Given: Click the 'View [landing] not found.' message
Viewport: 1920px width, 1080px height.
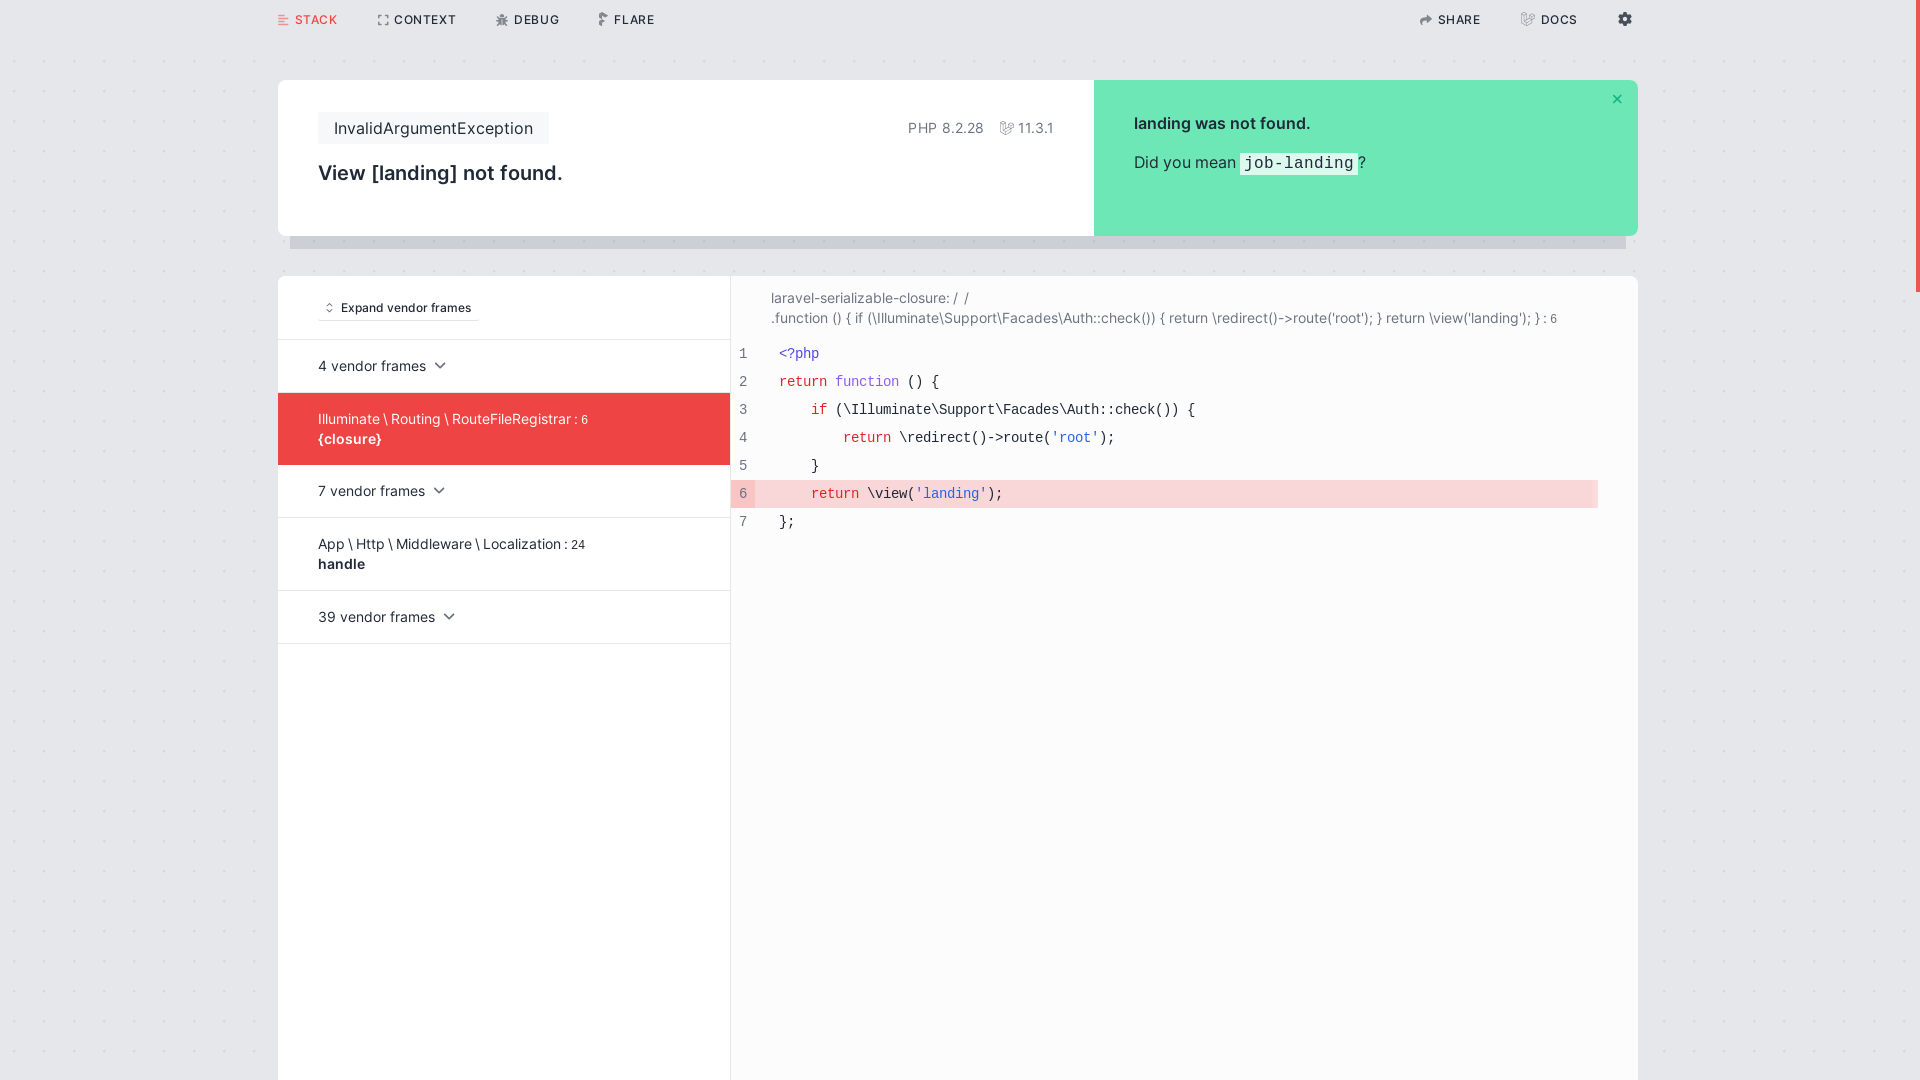Looking at the screenshot, I should click(440, 173).
